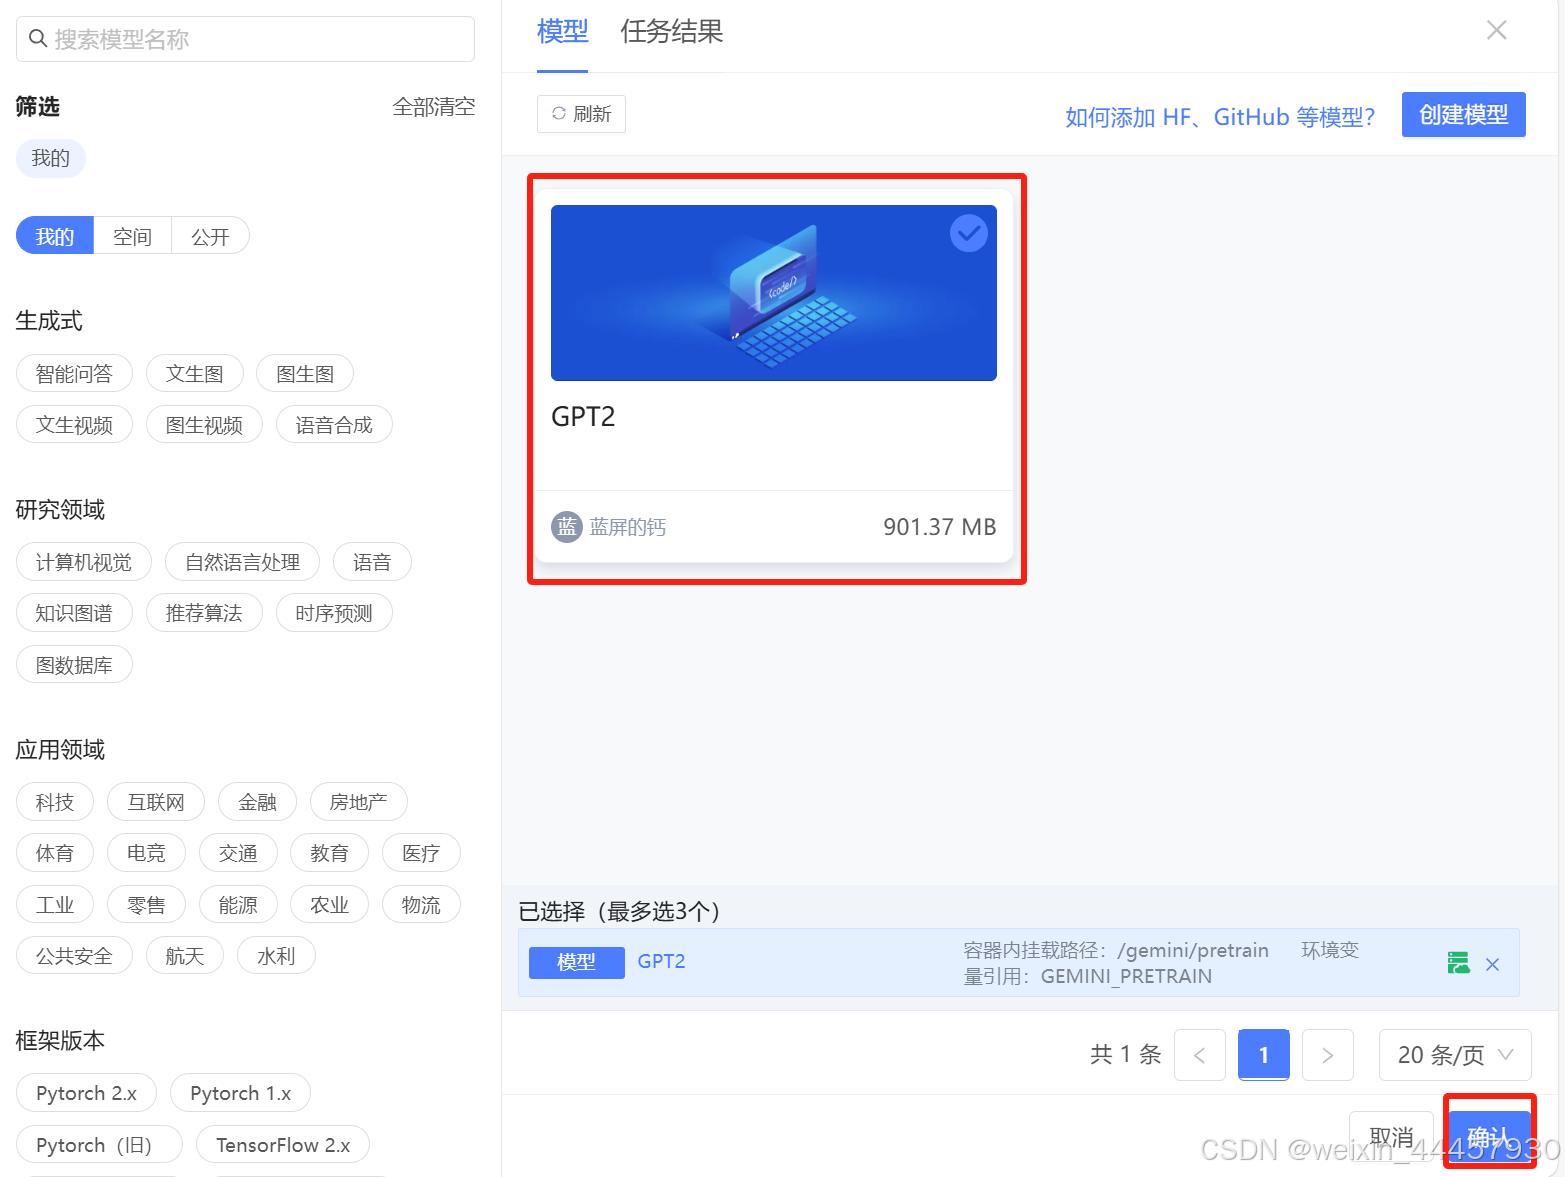Toggle the 电竞 filter tag
This screenshot has height=1177, width=1565.
[146, 852]
